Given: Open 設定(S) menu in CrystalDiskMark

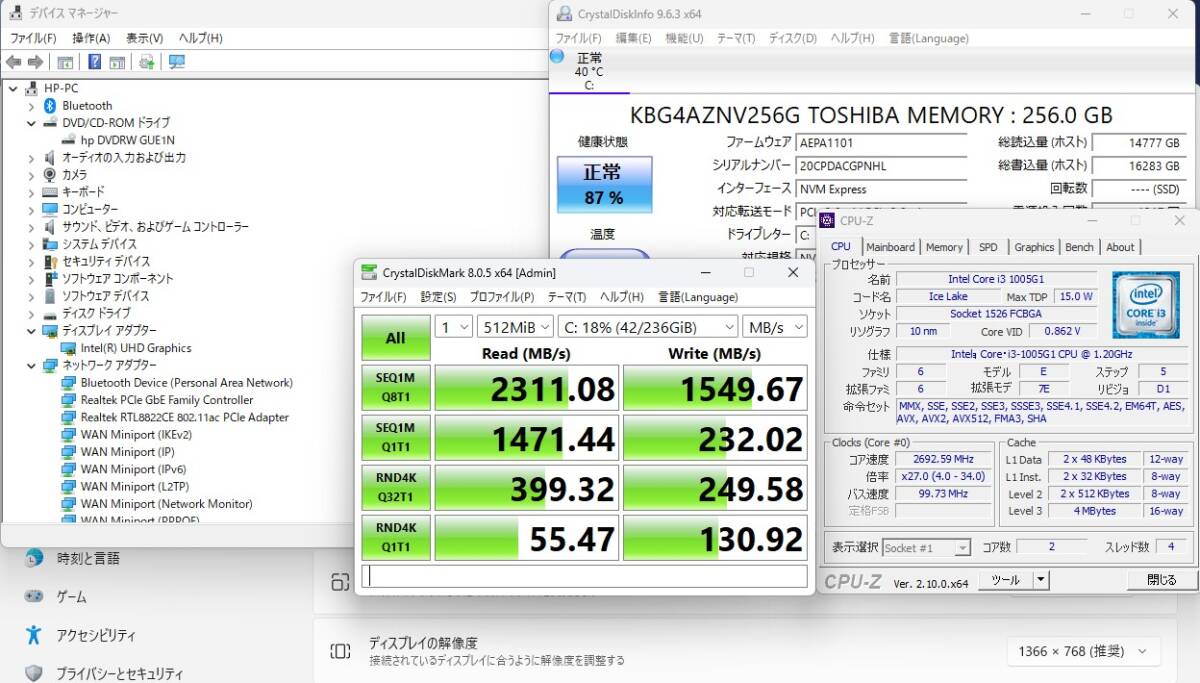Looking at the screenshot, I should (438, 297).
